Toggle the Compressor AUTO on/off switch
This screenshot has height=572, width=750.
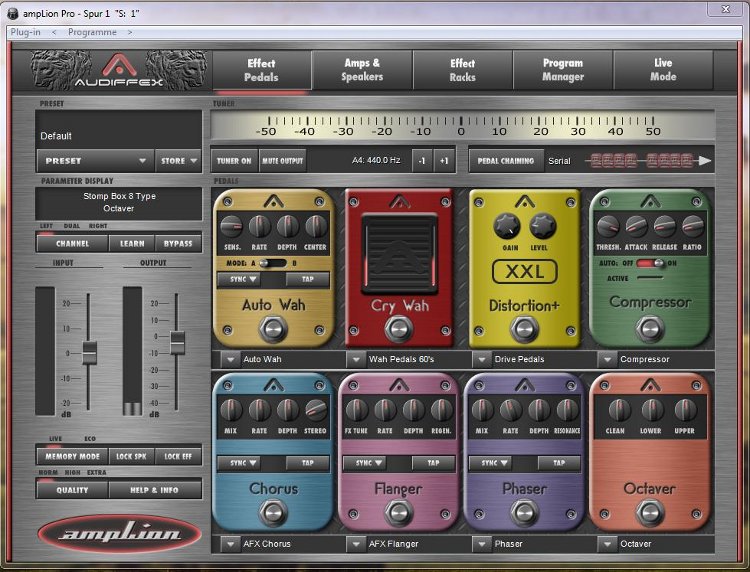[x=650, y=263]
